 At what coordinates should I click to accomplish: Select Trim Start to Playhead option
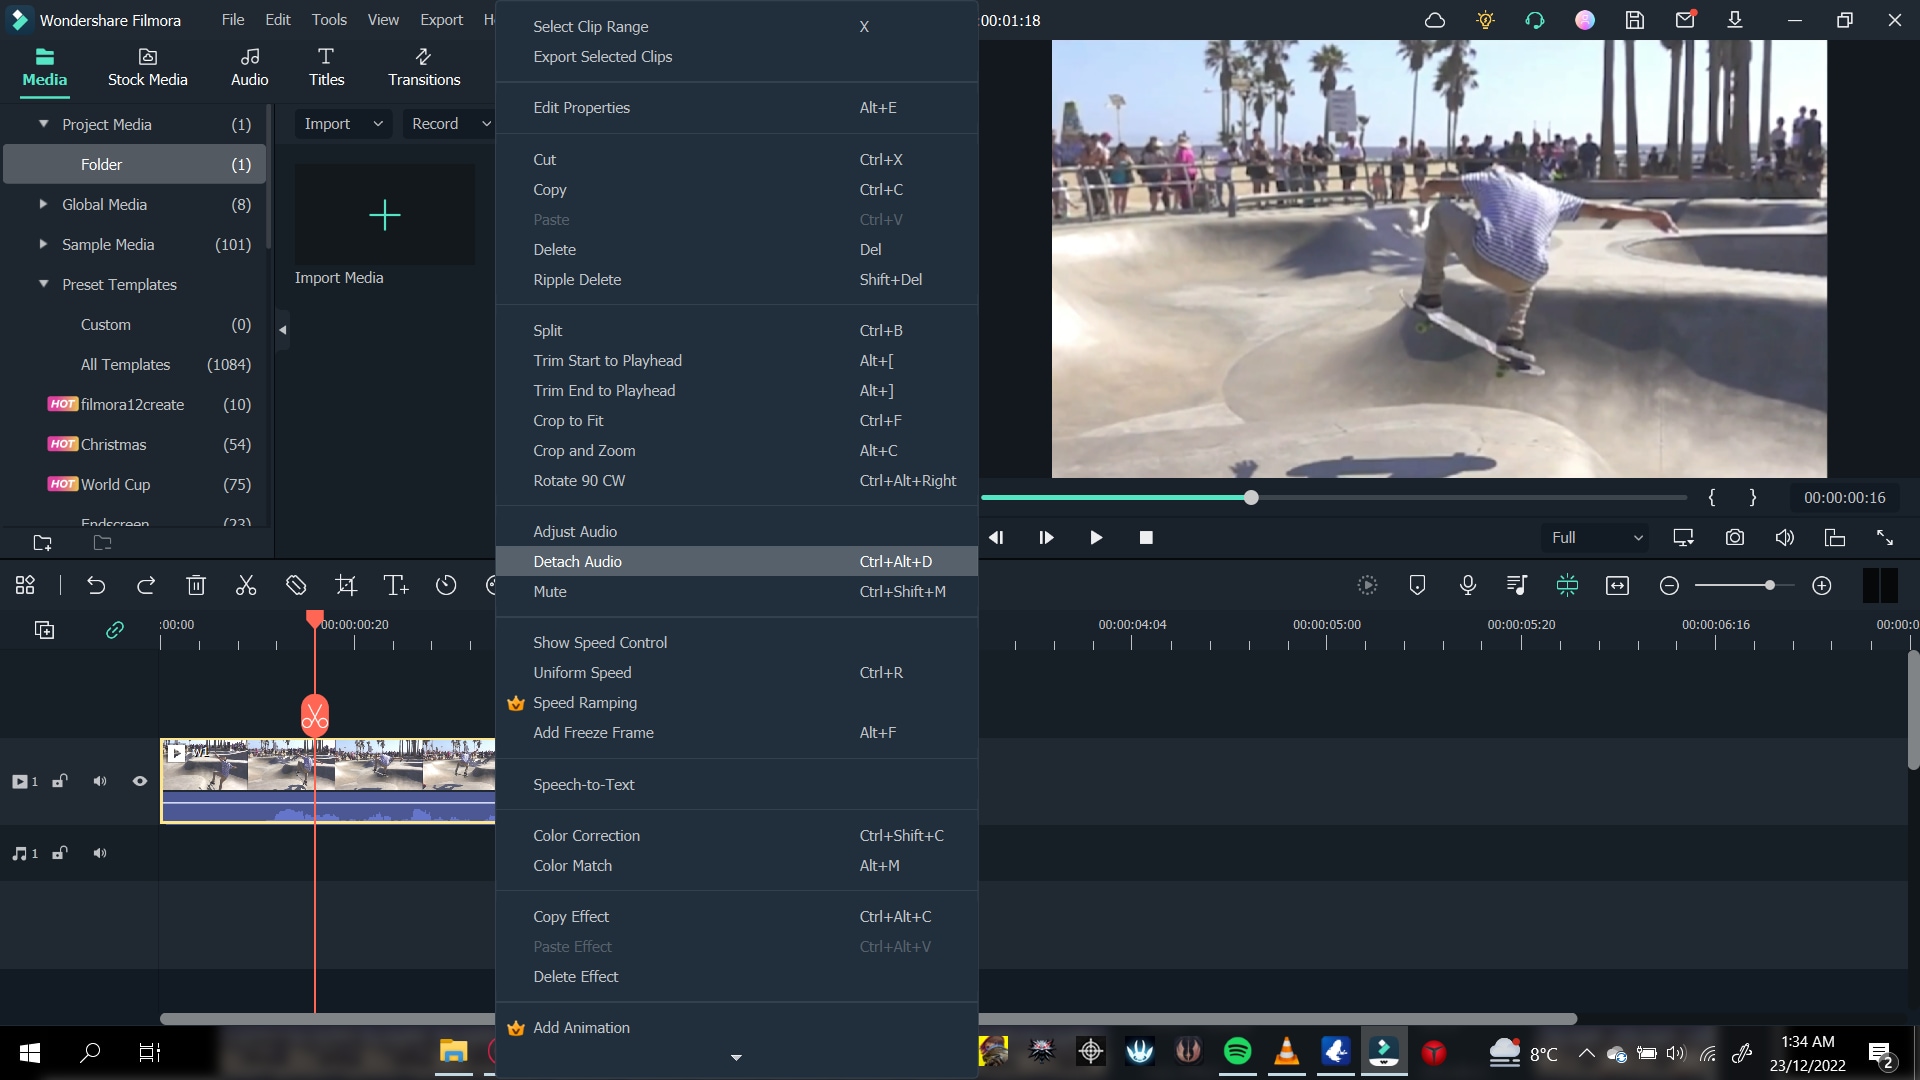[608, 360]
